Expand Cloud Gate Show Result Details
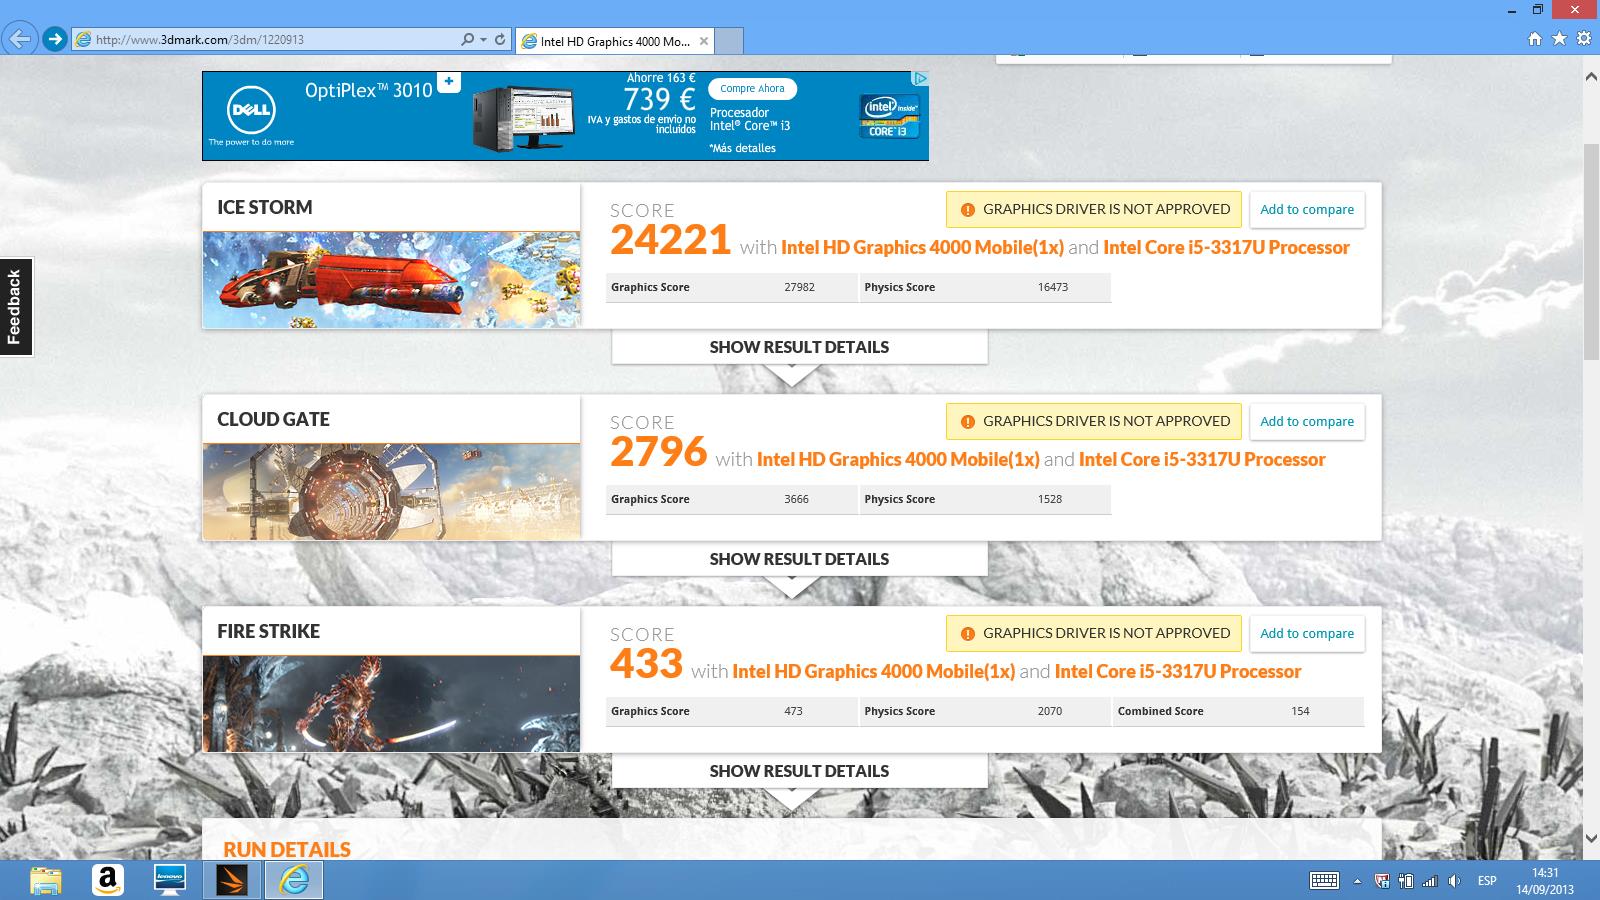The height and width of the screenshot is (900, 1600). (799, 559)
